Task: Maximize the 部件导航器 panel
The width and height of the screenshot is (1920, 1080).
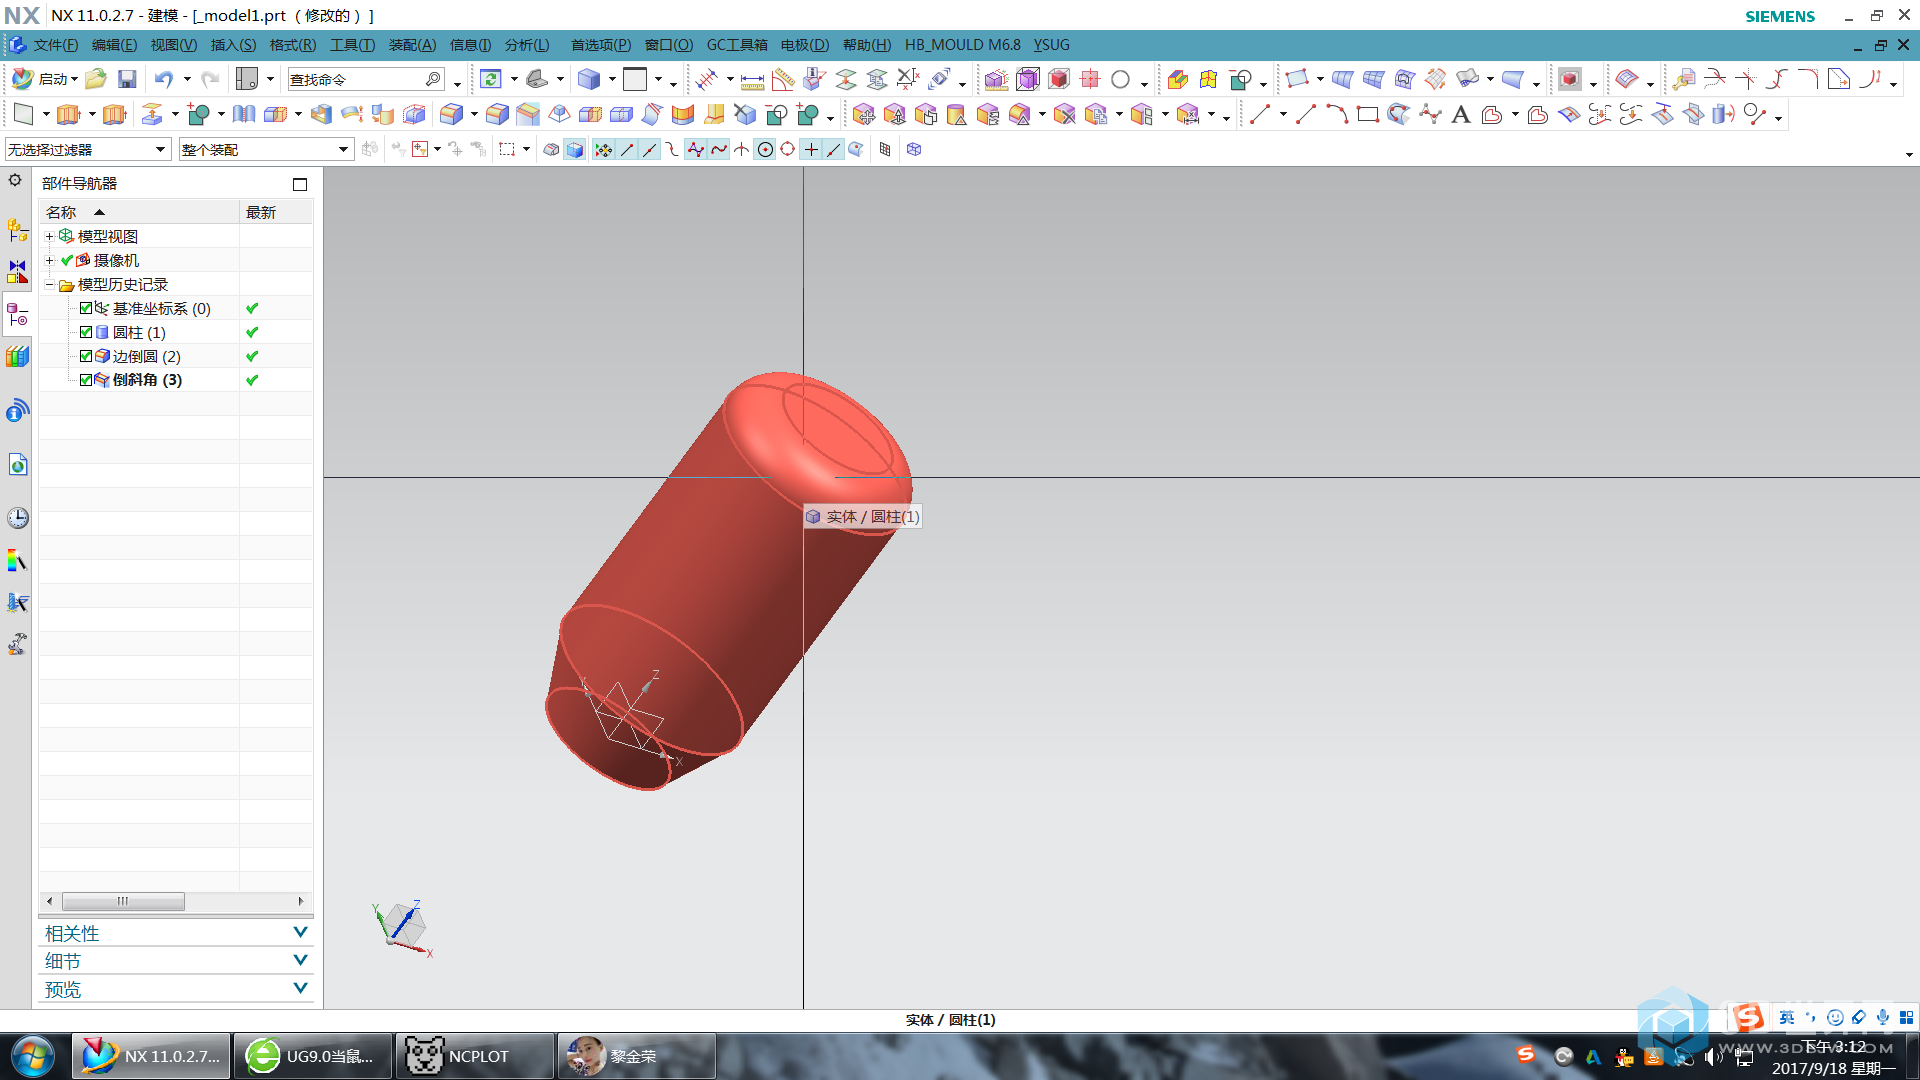Action: point(300,184)
